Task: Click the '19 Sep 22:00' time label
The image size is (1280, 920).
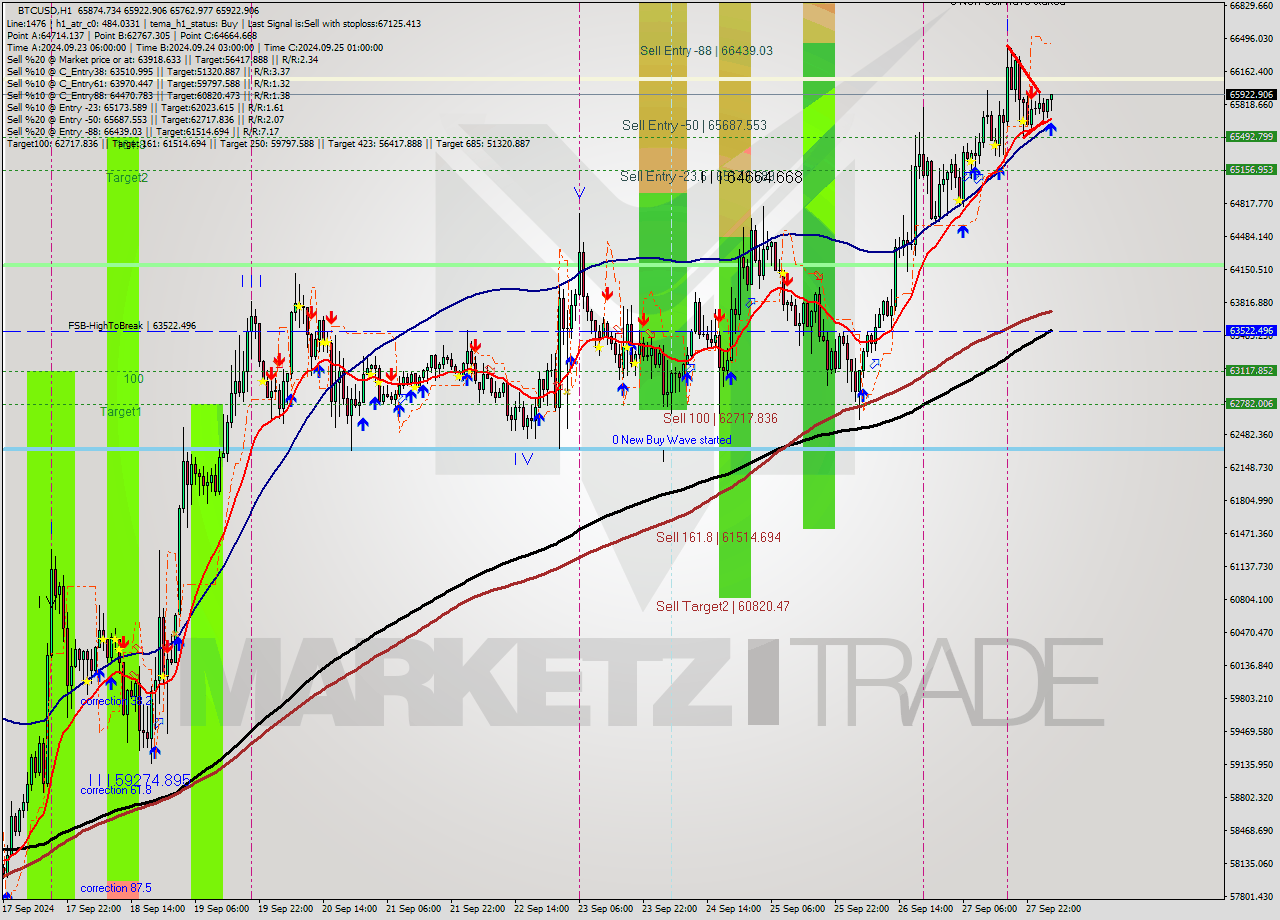Action: 285,909
